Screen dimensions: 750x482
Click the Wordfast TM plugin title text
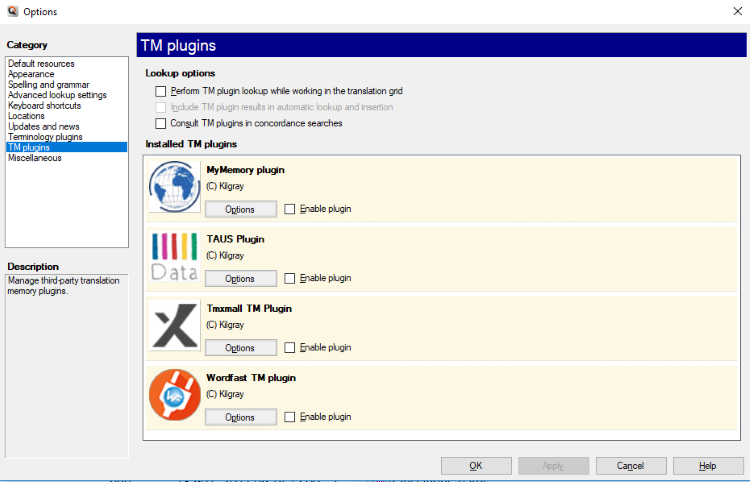[x=251, y=378]
